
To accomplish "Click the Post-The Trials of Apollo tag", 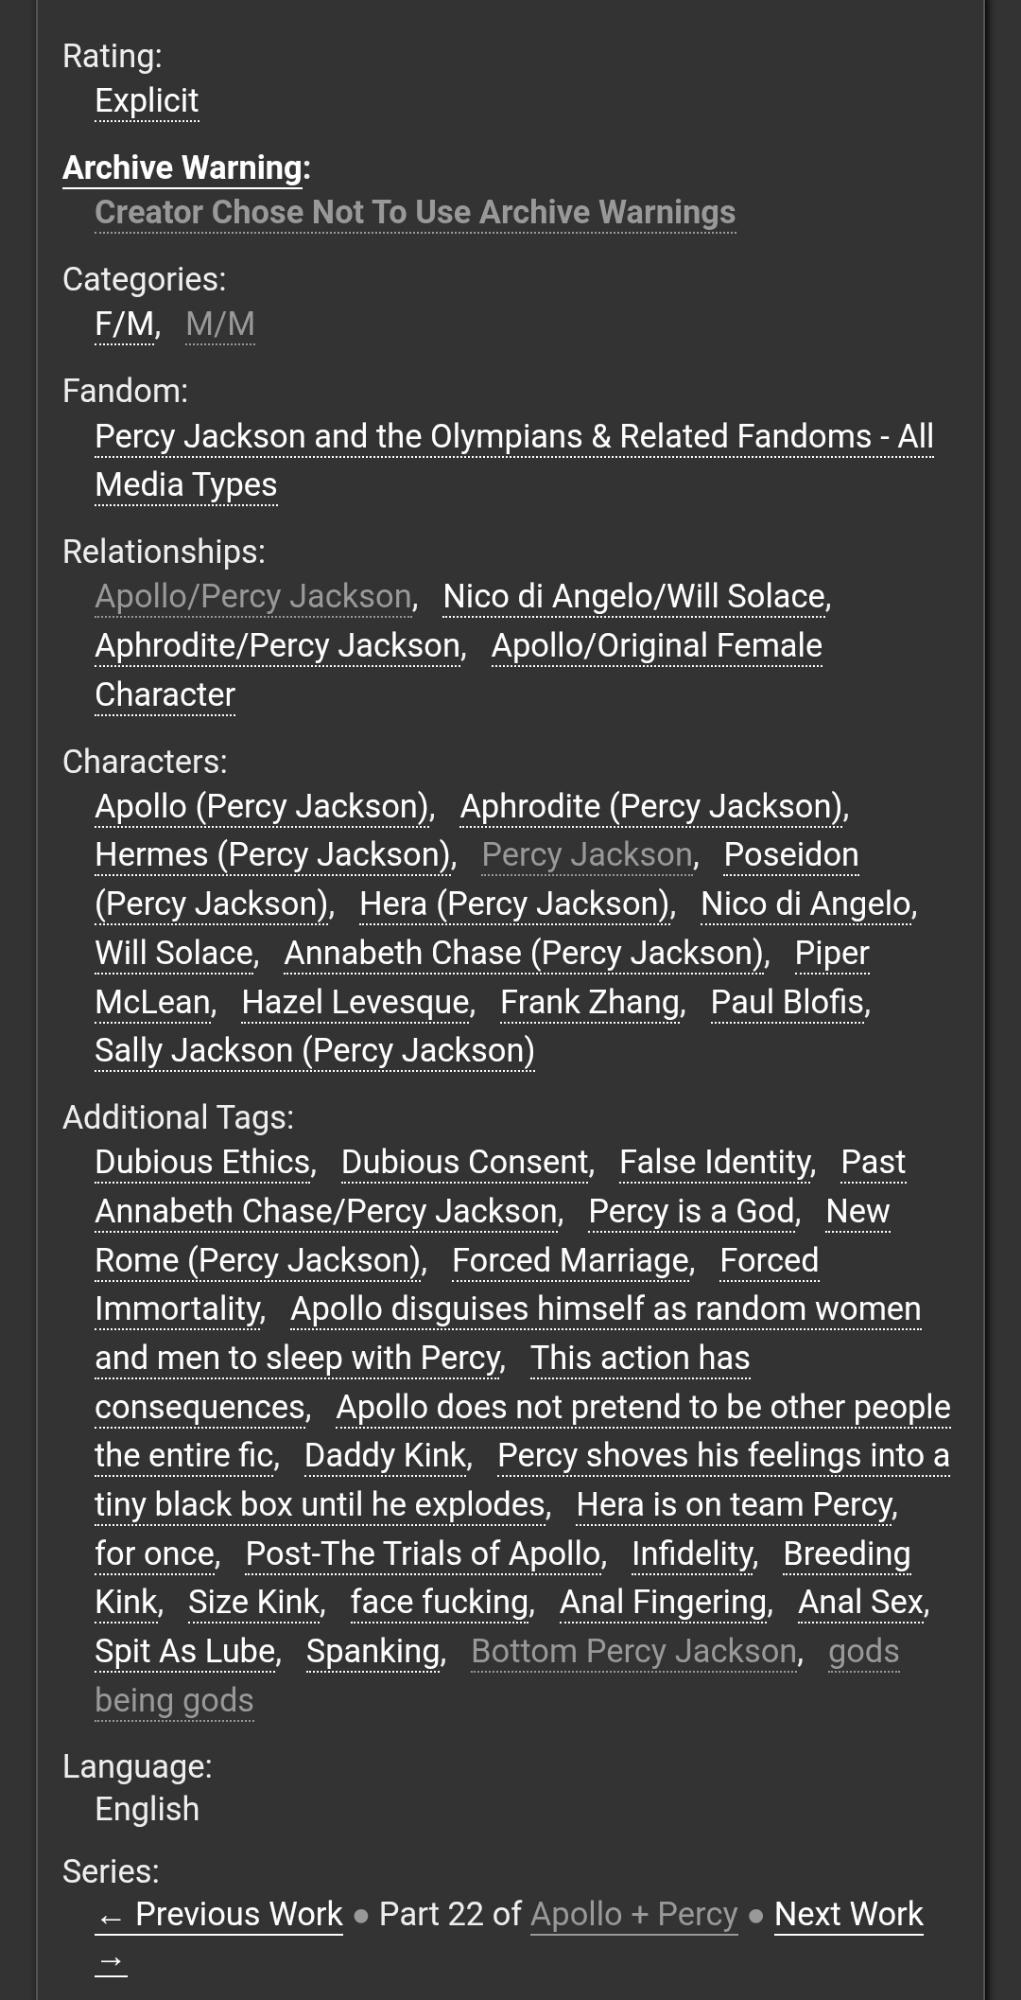I will click(x=425, y=1554).
